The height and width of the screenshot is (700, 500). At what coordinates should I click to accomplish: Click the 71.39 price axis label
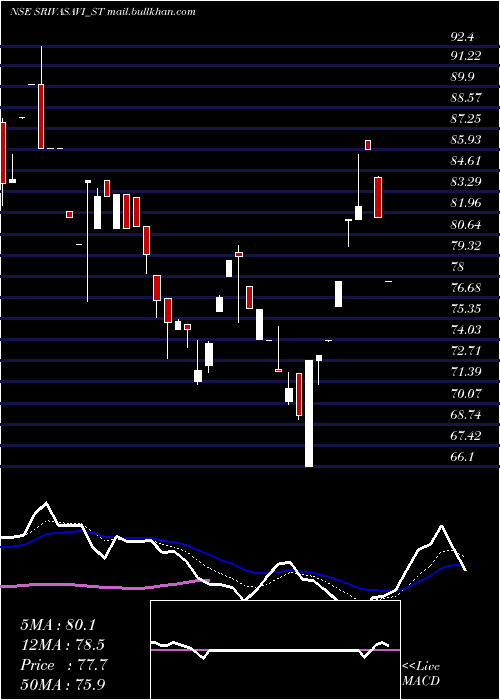coord(466,372)
